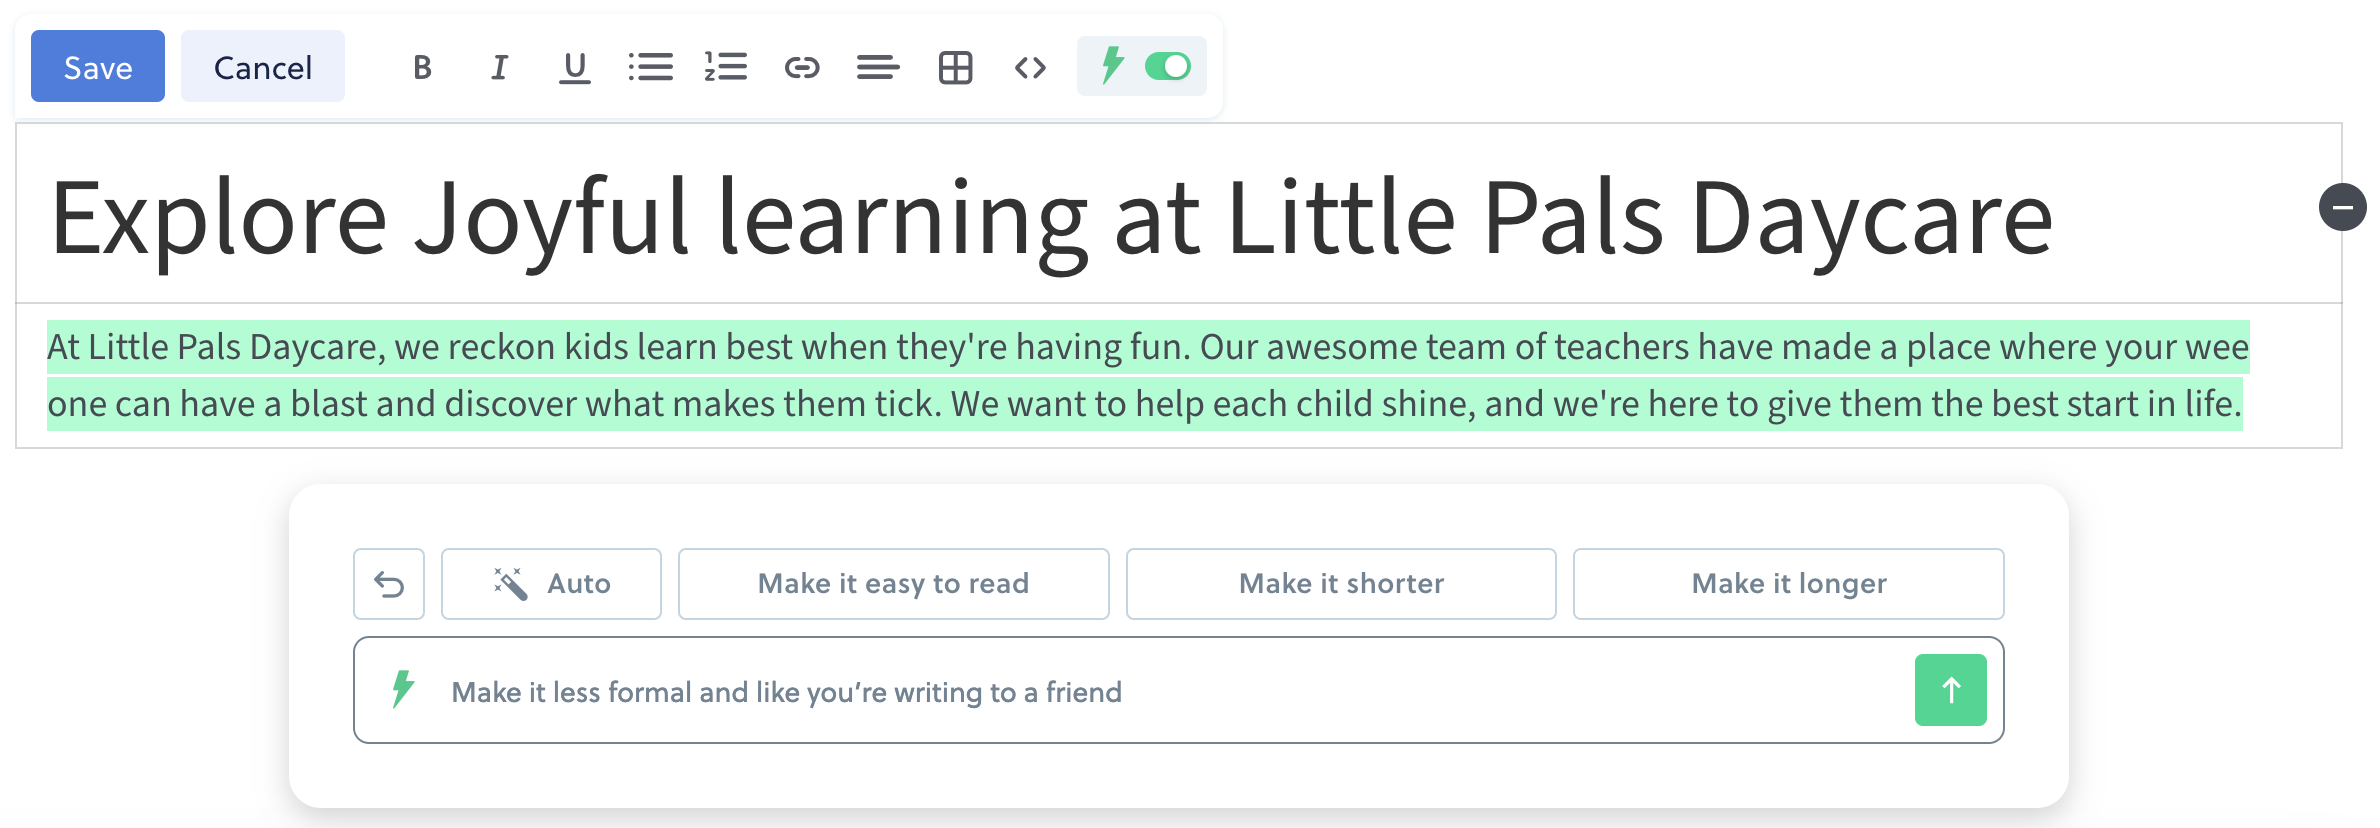Select Make it shorter
Image resolution: width=2380 pixels, height=828 pixels.
(x=1341, y=584)
